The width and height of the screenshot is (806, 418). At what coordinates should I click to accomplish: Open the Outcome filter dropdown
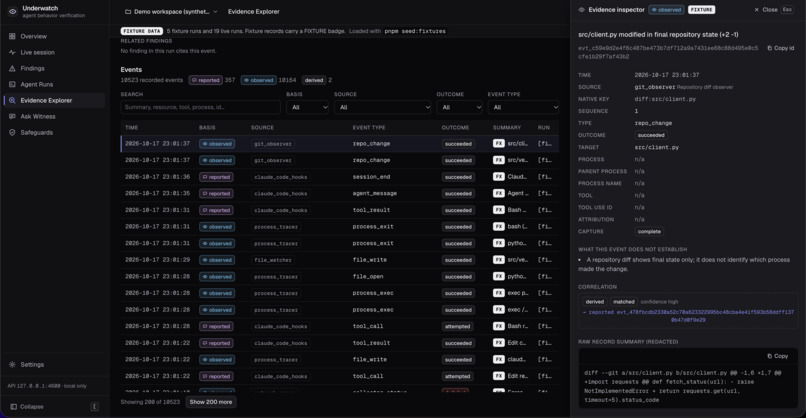point(460,107)
